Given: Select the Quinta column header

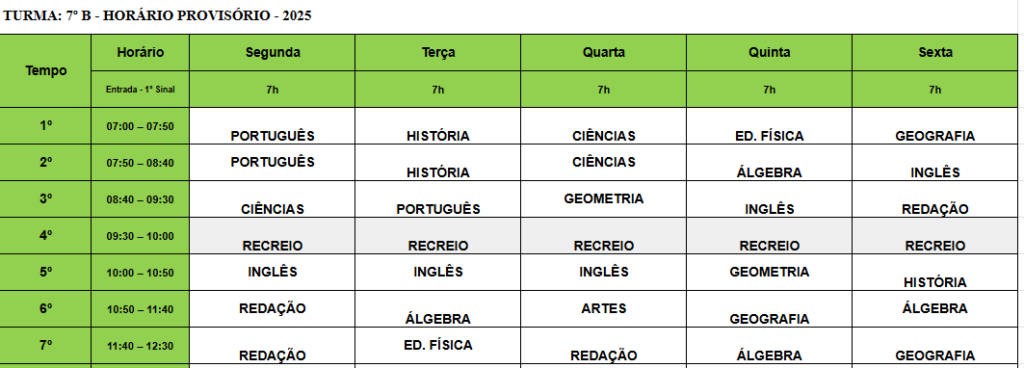Looking at the screenshot, I should tap(769, 53).
